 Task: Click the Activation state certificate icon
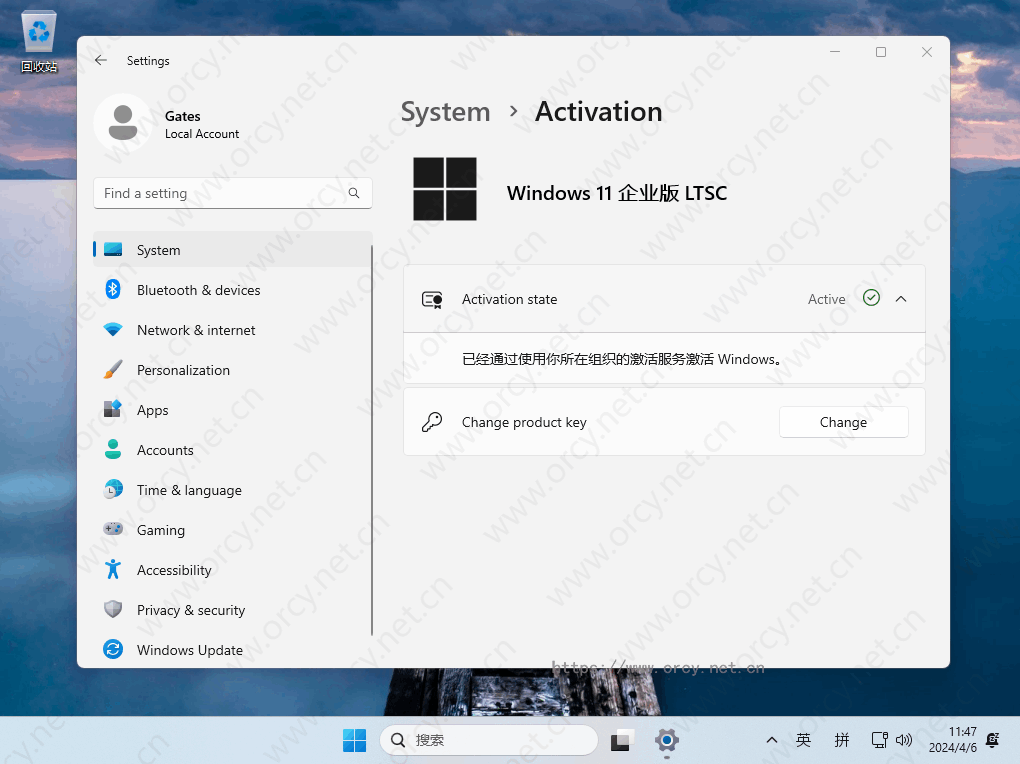coord(433,299)
